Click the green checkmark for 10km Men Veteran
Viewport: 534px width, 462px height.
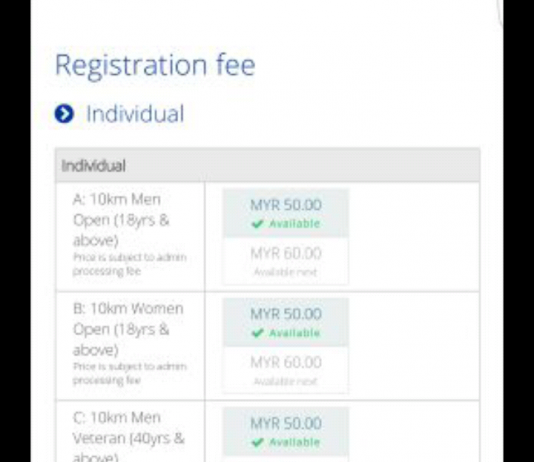coord(257,442)
